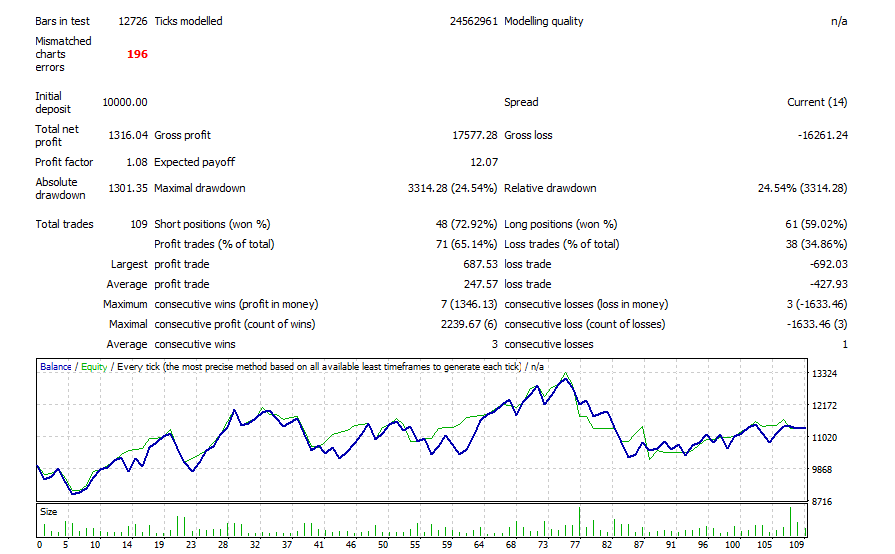Click the x-axis marker labeled 109

[x=797, y=545]
